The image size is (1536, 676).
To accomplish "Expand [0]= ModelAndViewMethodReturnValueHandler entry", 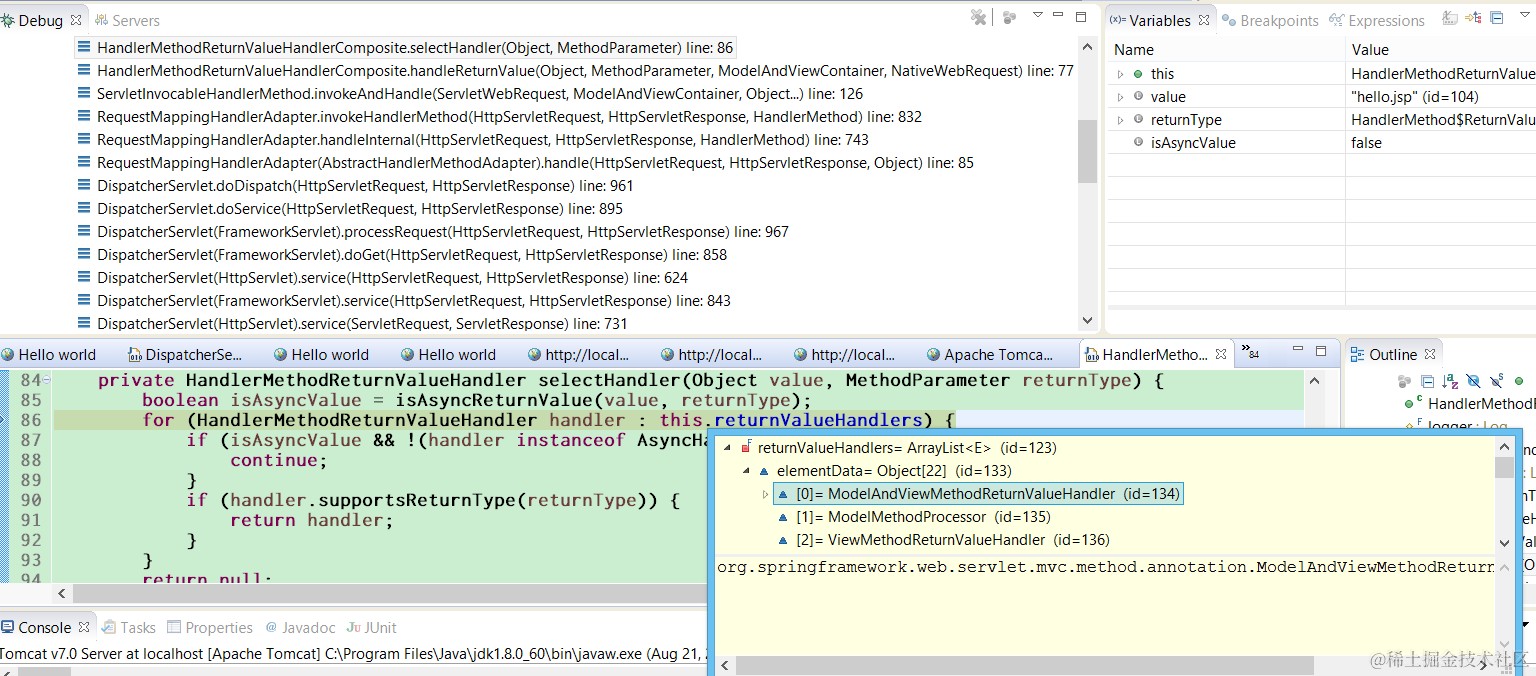I will tap(766, 494).
